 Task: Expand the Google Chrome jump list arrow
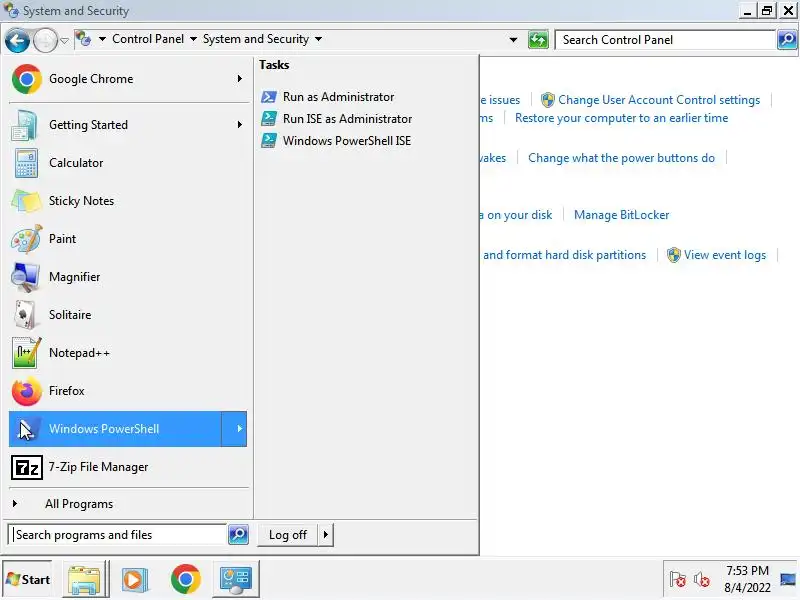coord(239,79)
